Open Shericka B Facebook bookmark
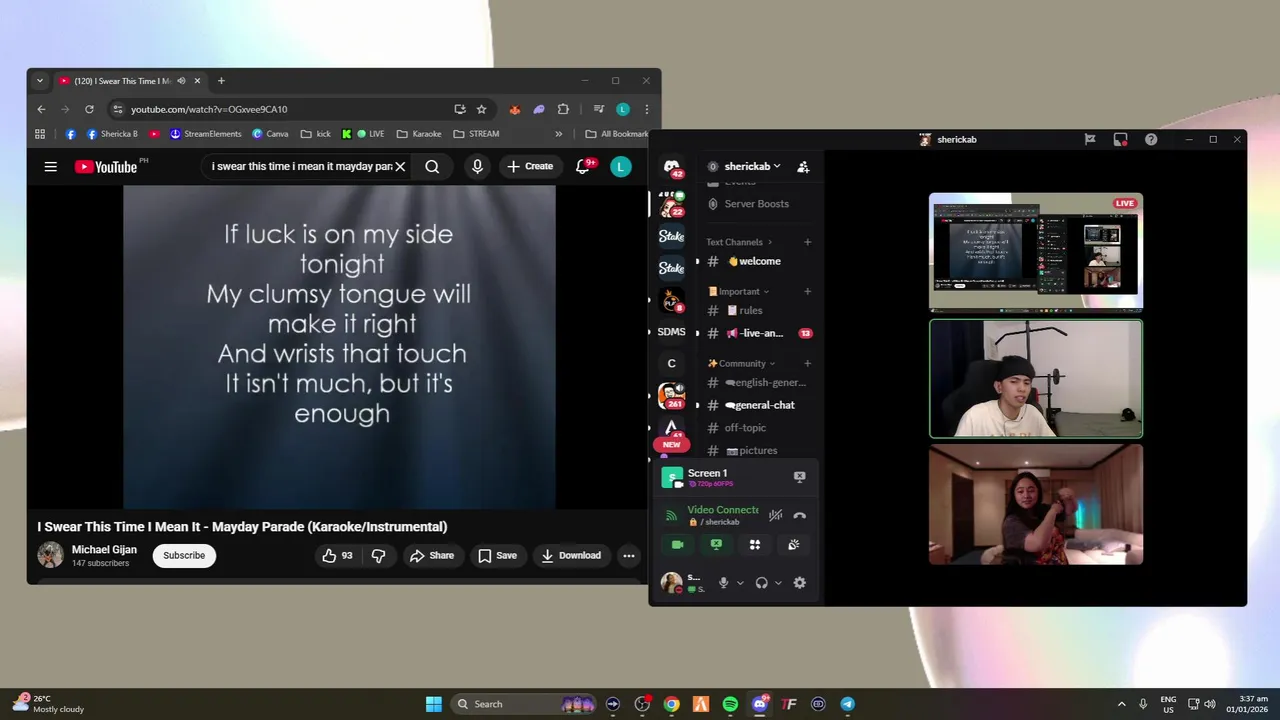The image size is (1280, 720). point(112,134)
